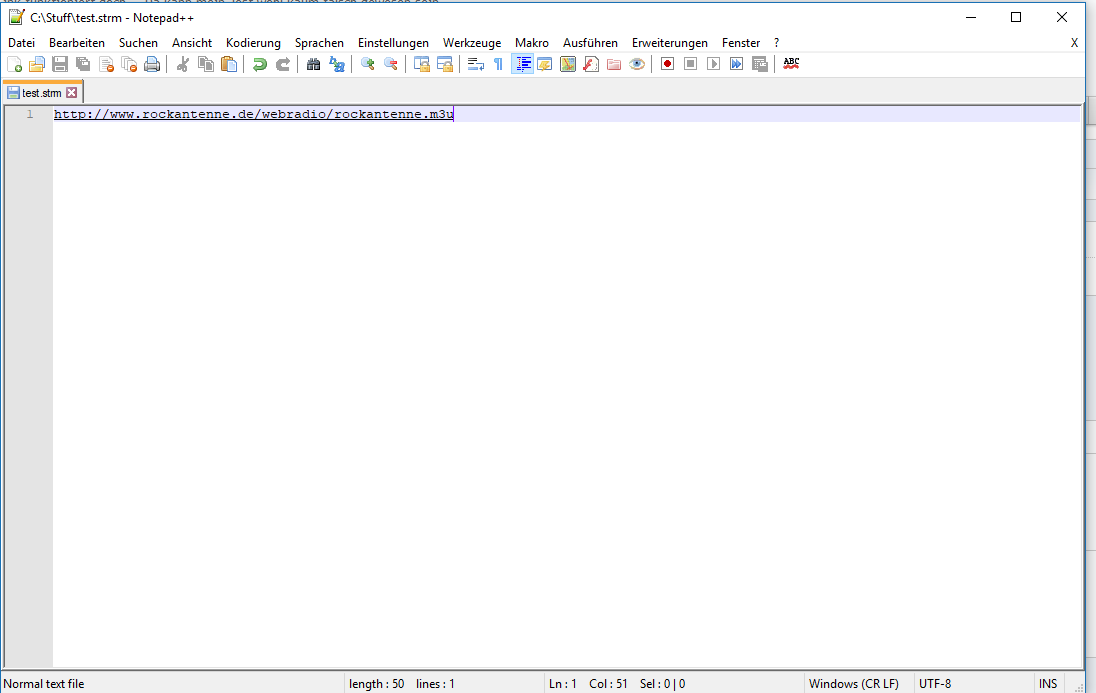This screenshot has height=693, width=1096.
Task: Click 'Normal text file' in status bar
Action: tap(44, 684)
